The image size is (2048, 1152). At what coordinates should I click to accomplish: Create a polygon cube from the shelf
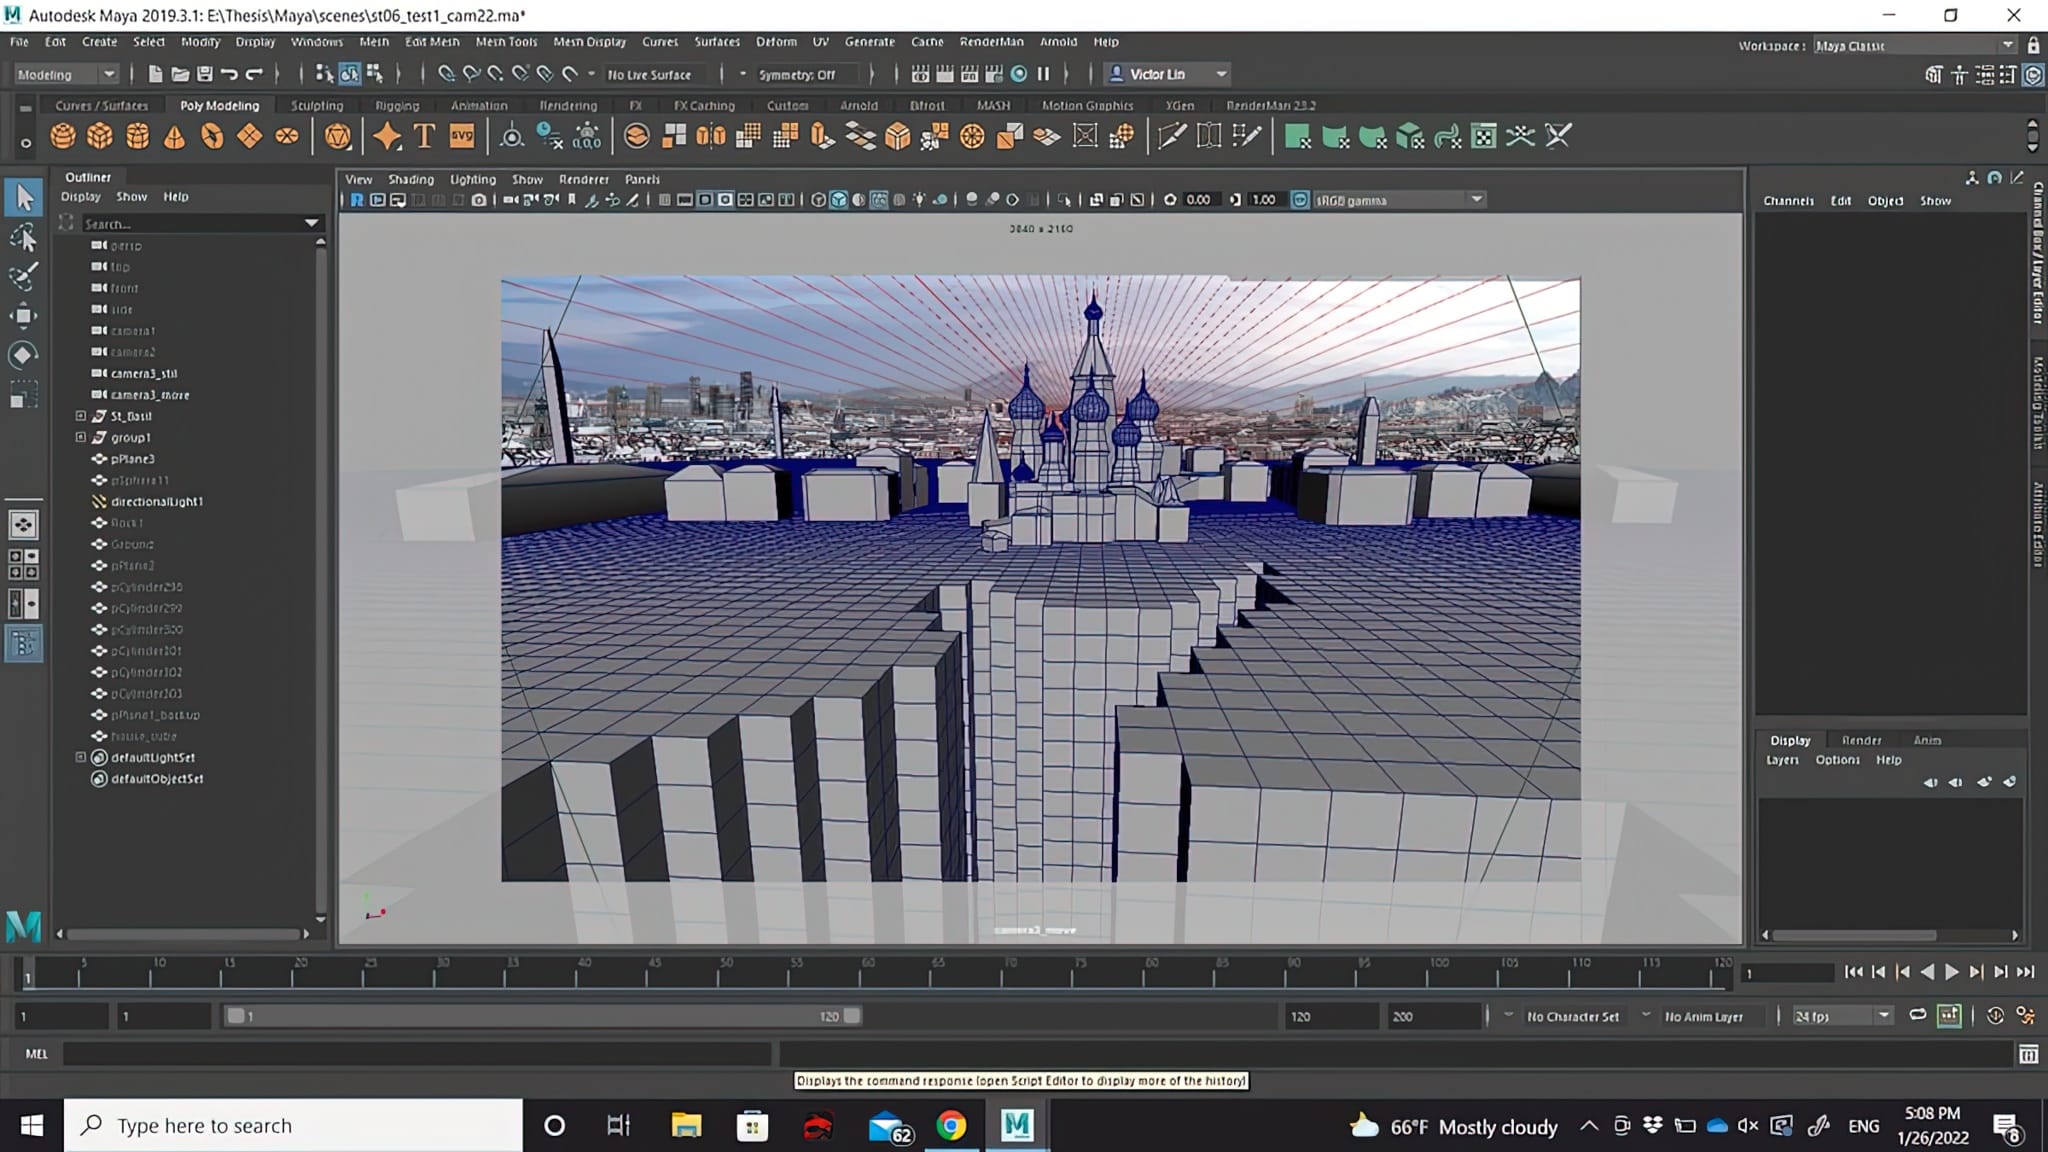100,136
